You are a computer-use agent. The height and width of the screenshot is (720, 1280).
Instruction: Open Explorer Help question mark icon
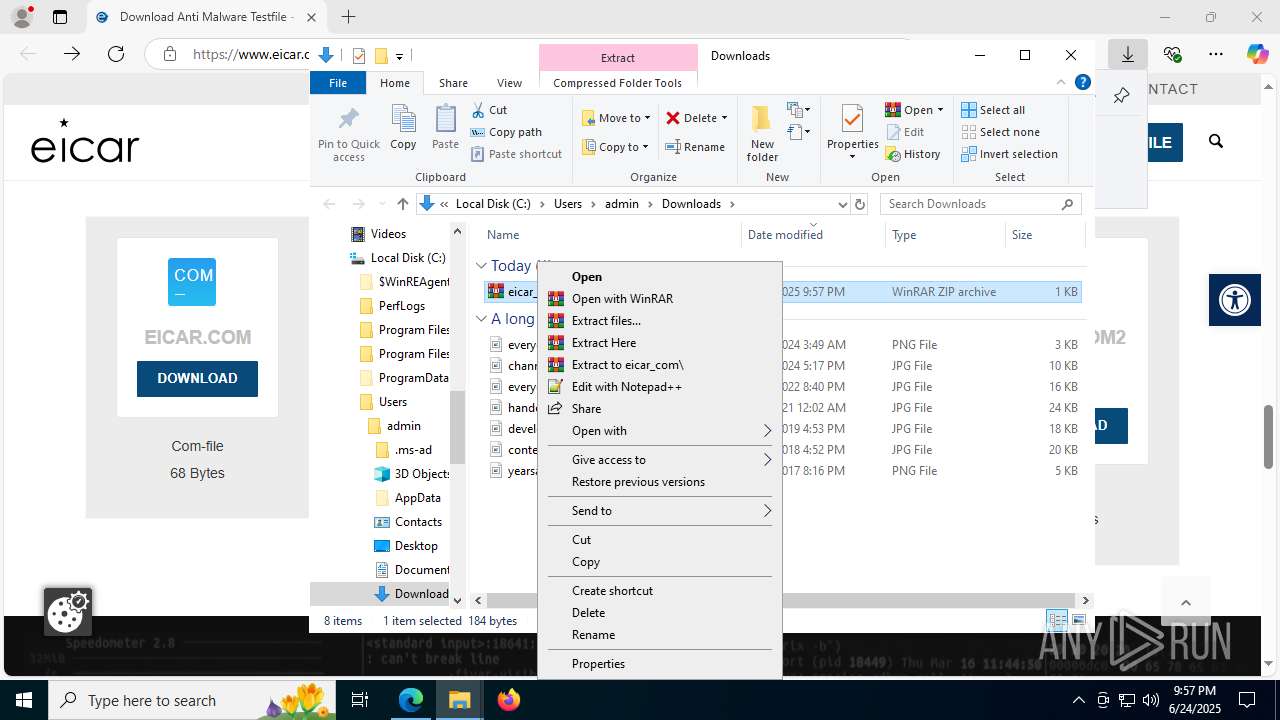pos(1082,83)
